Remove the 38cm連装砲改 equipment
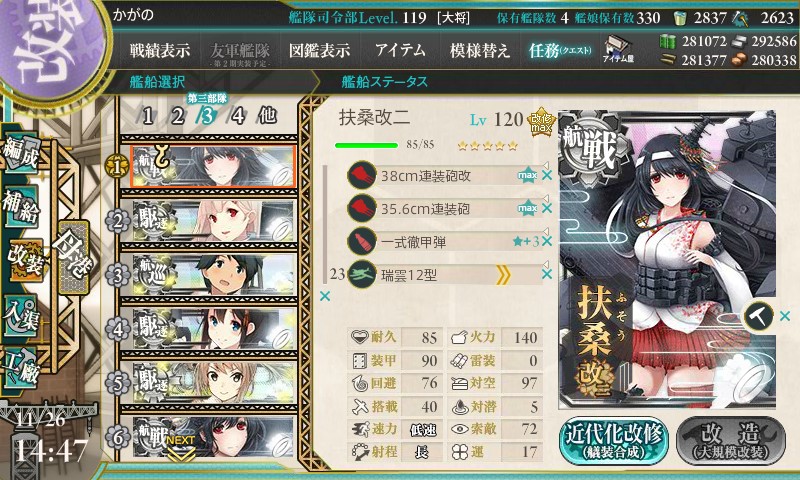This screenshot has width=800, height=480. (x=546, y=175)
